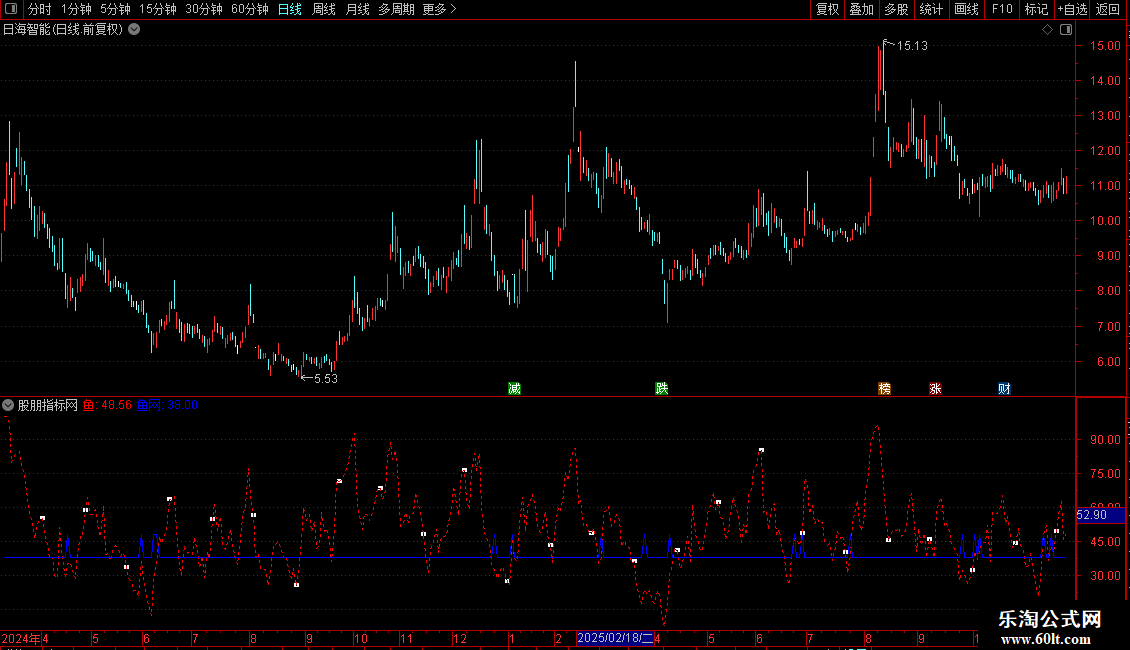Switch to the 30分钟 period
The image size is (1130, 650).
204,9
